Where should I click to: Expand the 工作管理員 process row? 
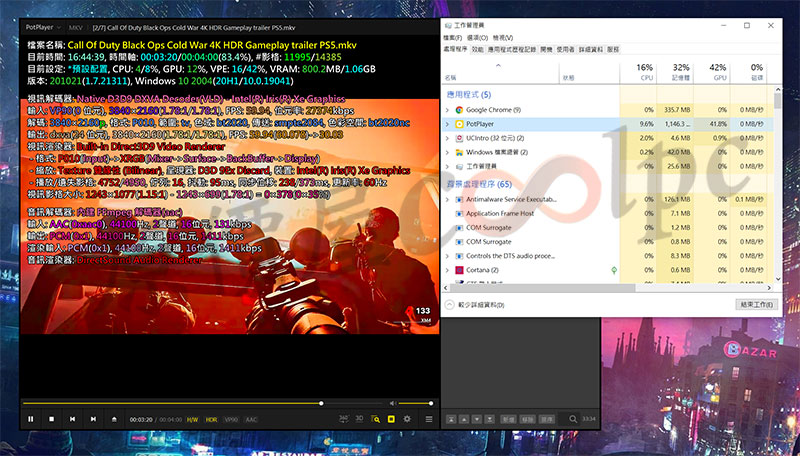pos(447,166)
